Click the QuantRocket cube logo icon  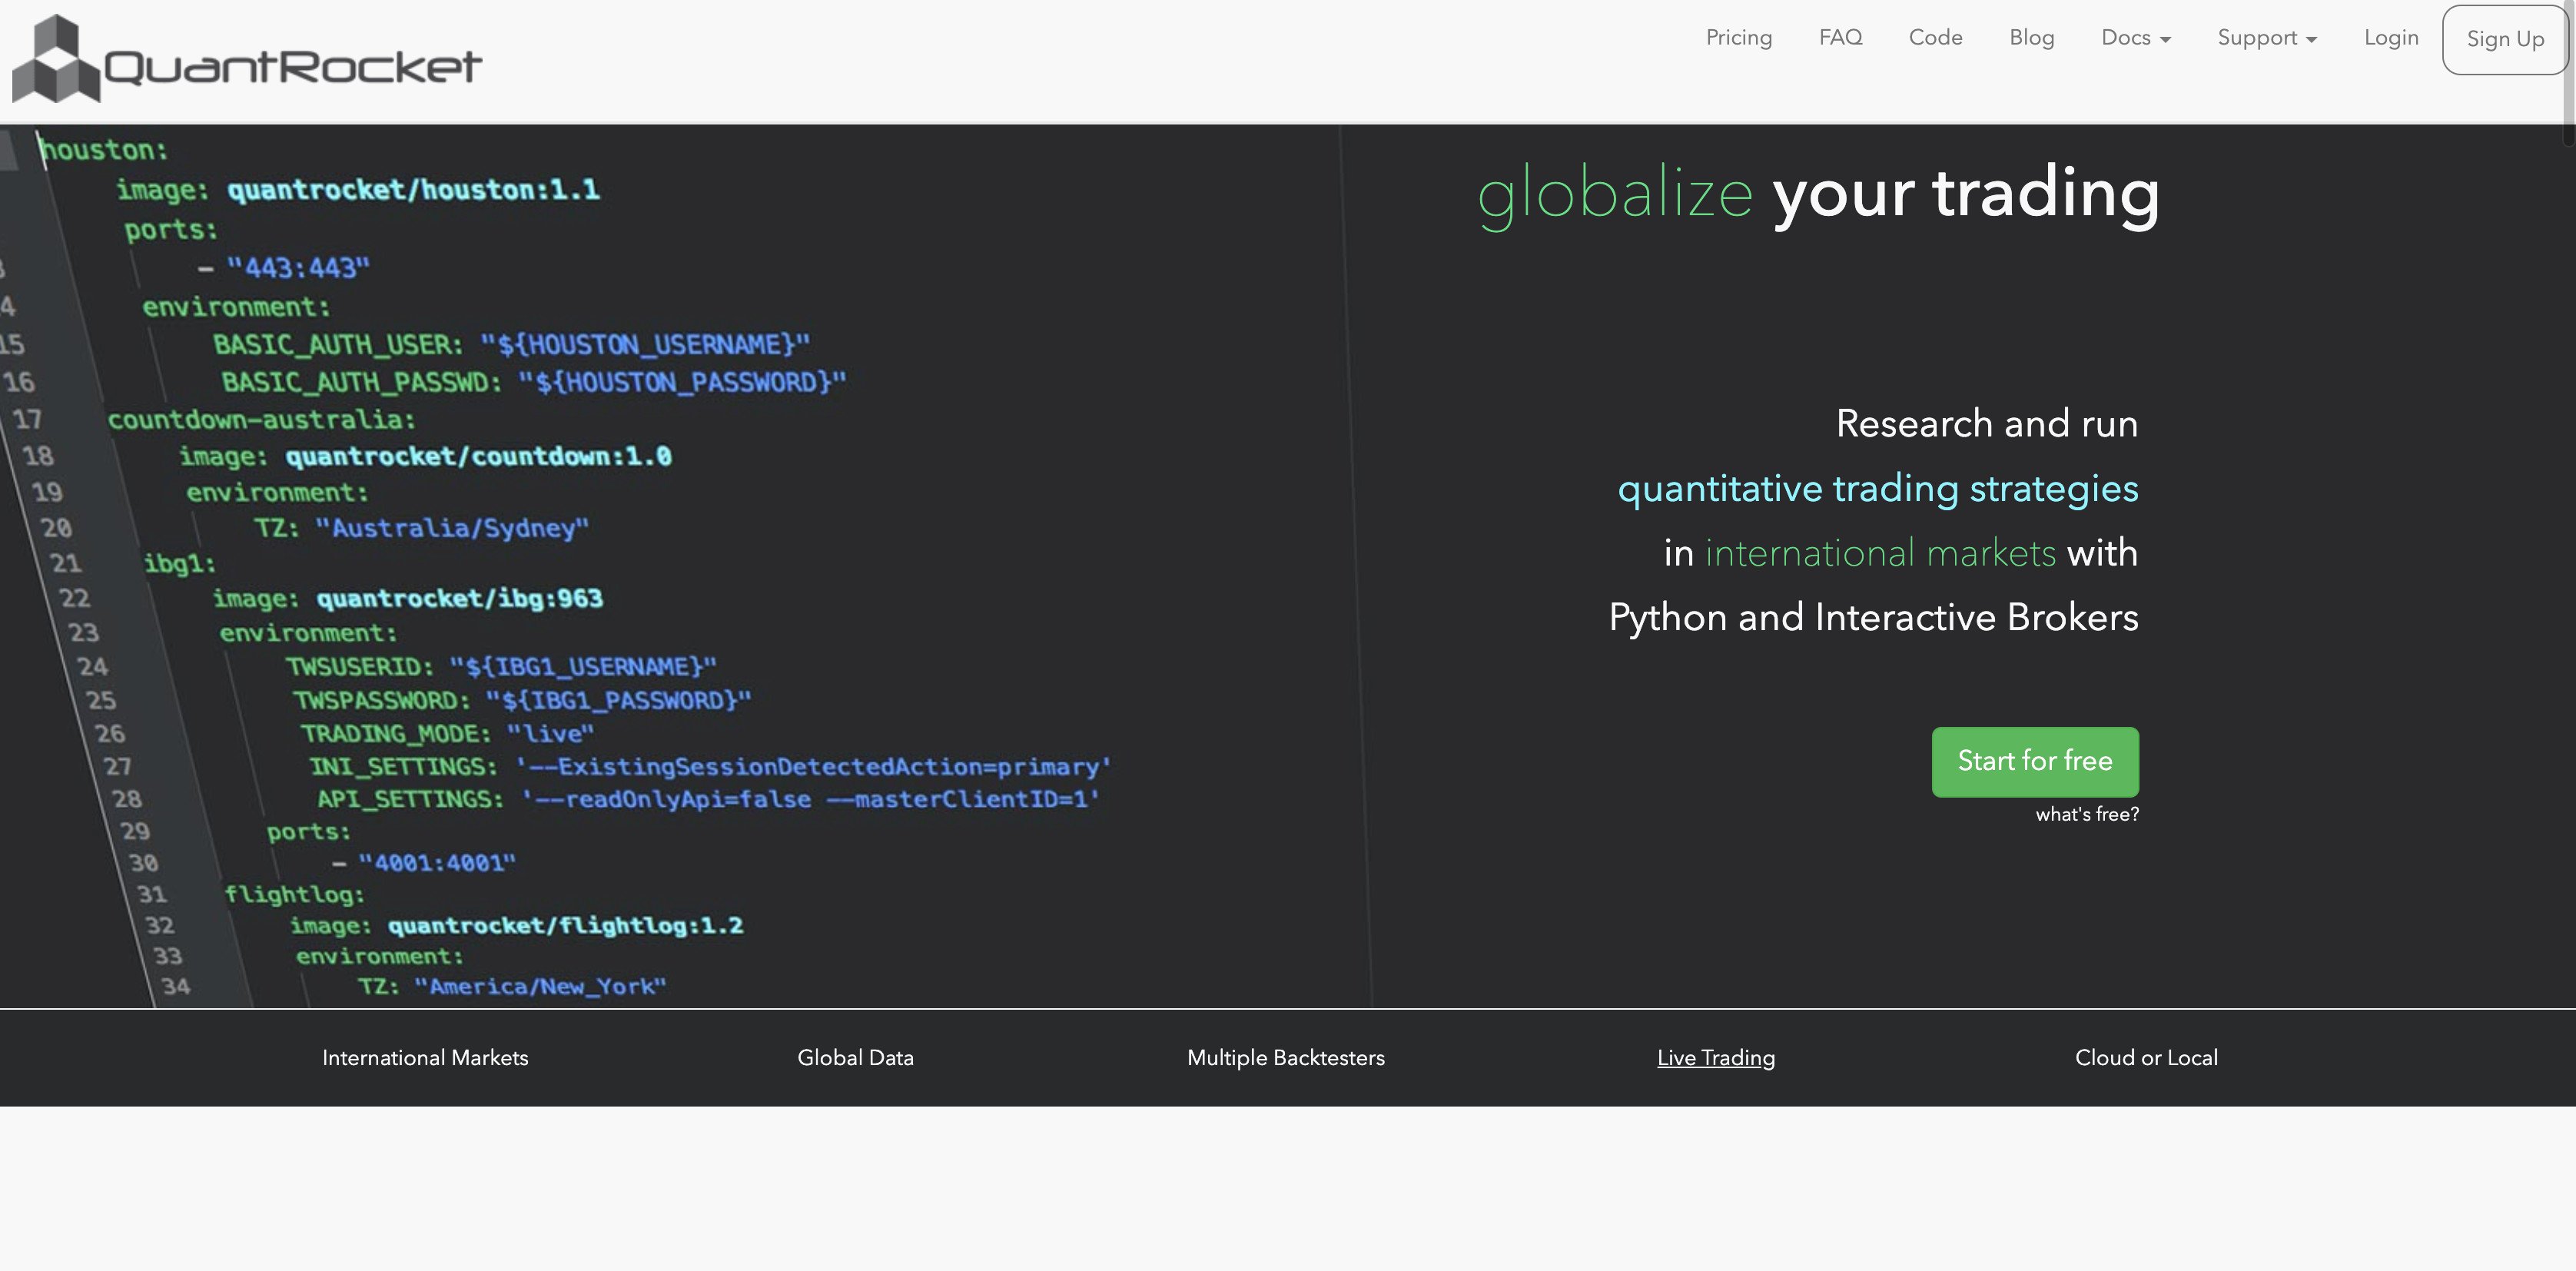[x=56, y=59]
